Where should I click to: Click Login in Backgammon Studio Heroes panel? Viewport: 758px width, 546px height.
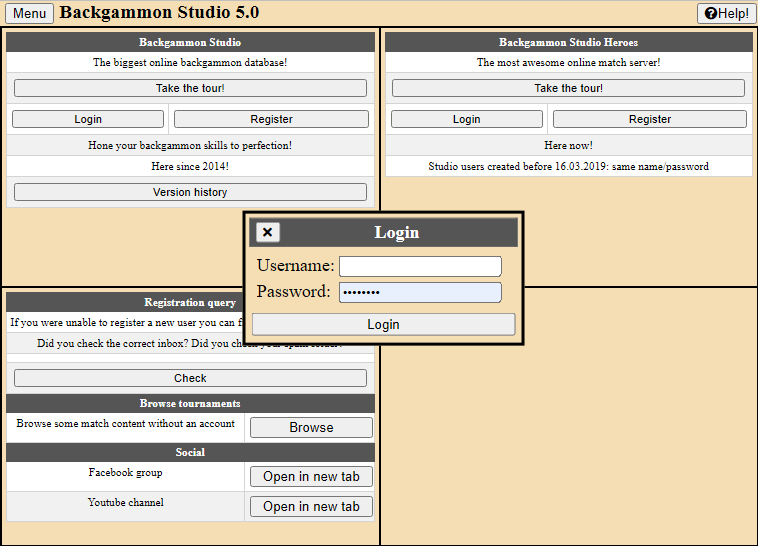pyautogui.click(x=466, y=119)
